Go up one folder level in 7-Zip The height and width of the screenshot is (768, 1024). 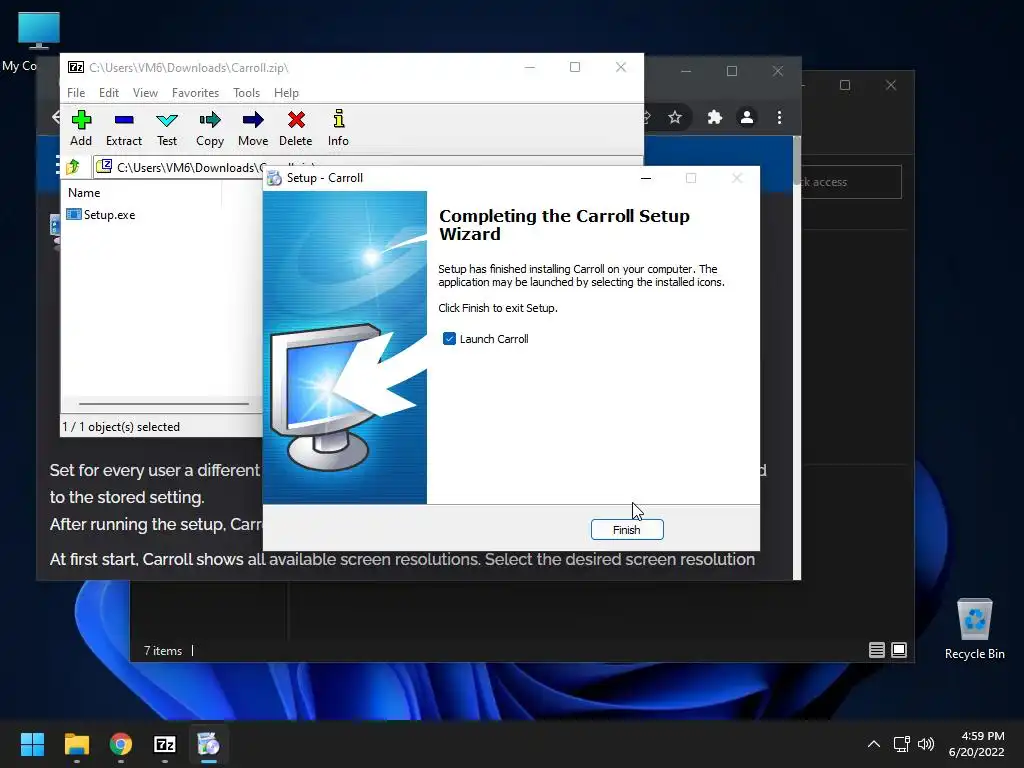point(73,167)
